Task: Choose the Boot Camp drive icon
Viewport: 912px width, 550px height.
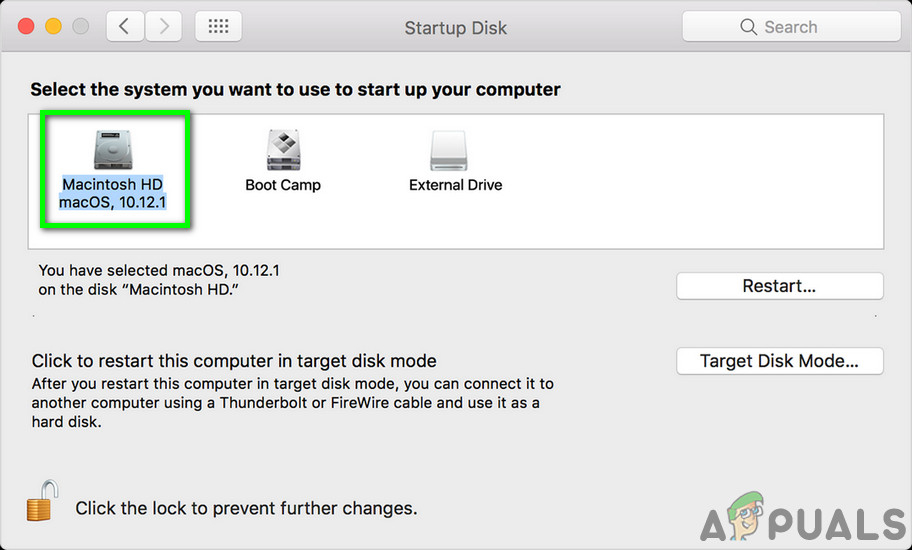Action: (283, 150)
